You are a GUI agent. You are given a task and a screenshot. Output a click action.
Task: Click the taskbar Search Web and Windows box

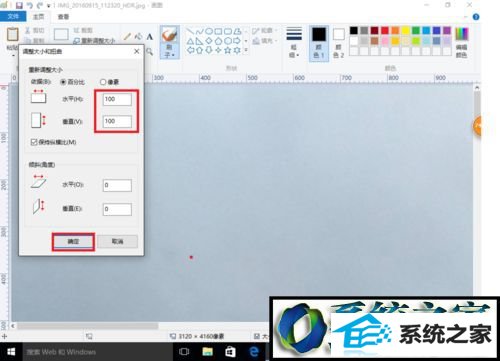pos(98,352)
